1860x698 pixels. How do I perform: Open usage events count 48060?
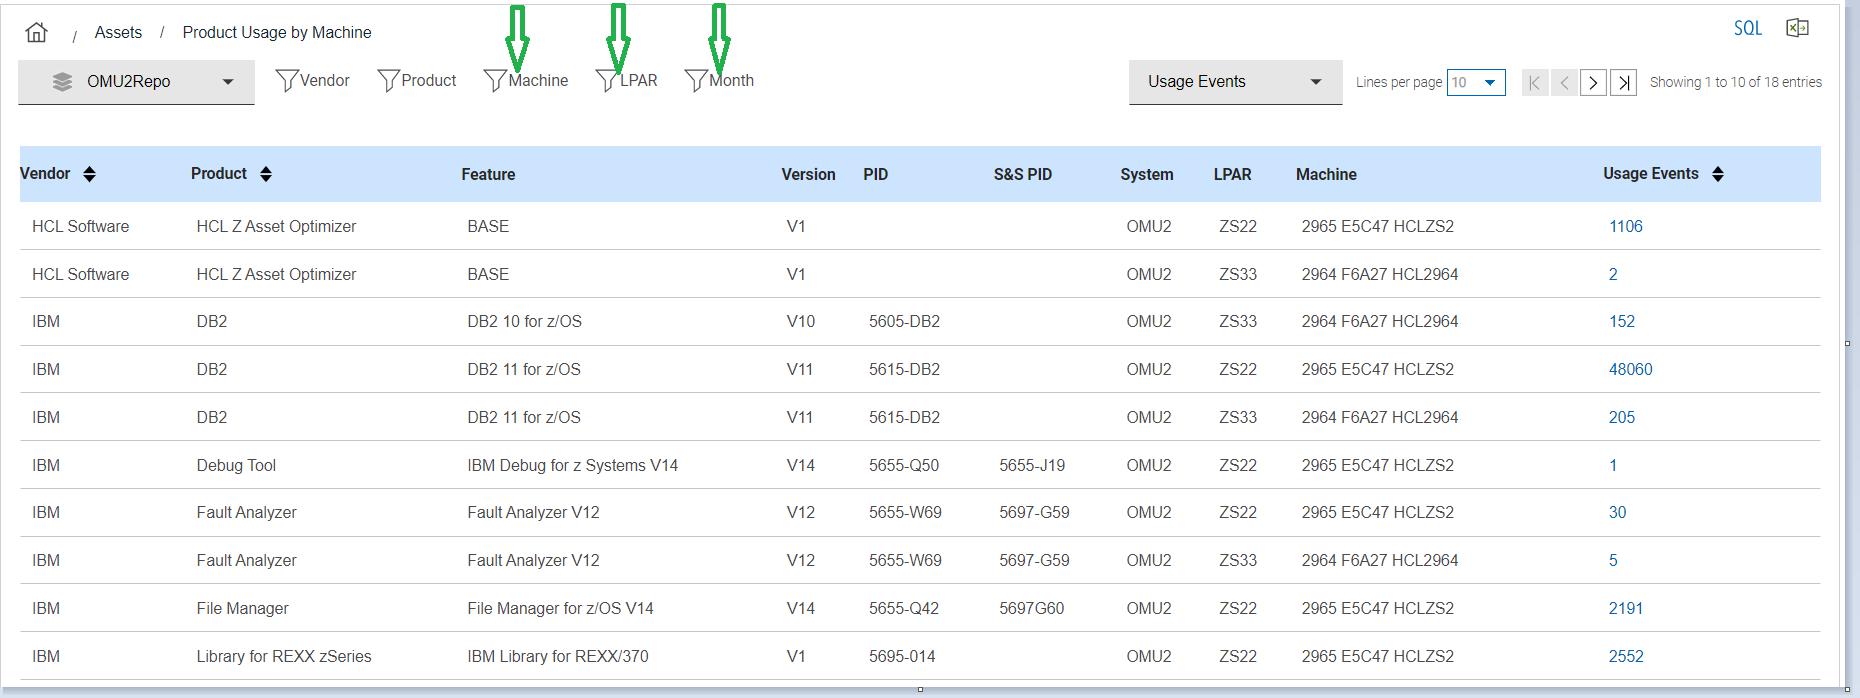tap(1630, 369)
